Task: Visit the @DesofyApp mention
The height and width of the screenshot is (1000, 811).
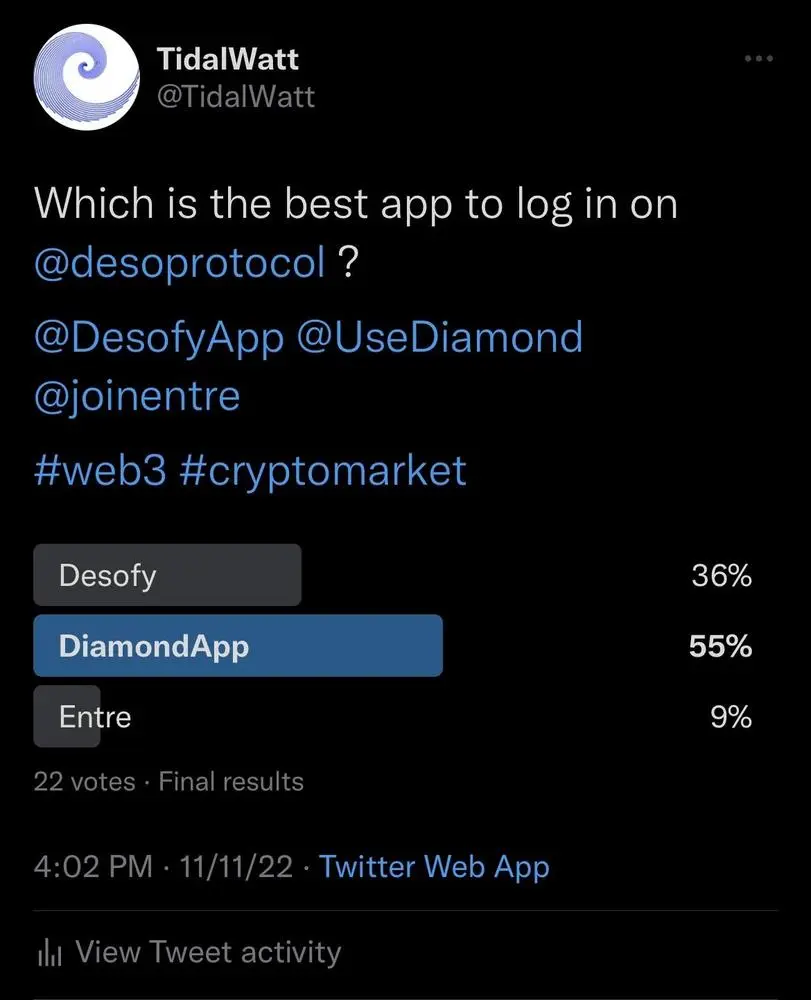Action: coord(159,337)
